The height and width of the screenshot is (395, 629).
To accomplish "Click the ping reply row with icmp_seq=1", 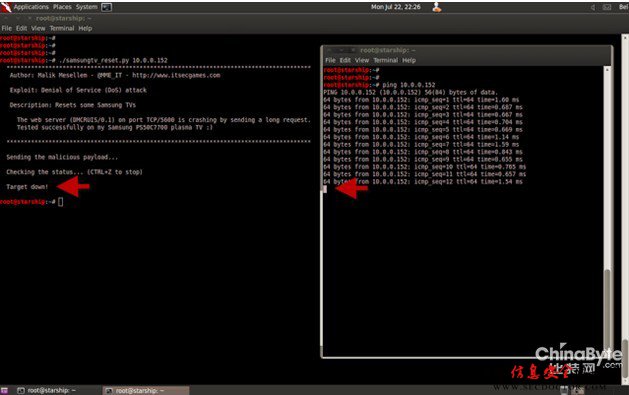I will tap(421, 100).
